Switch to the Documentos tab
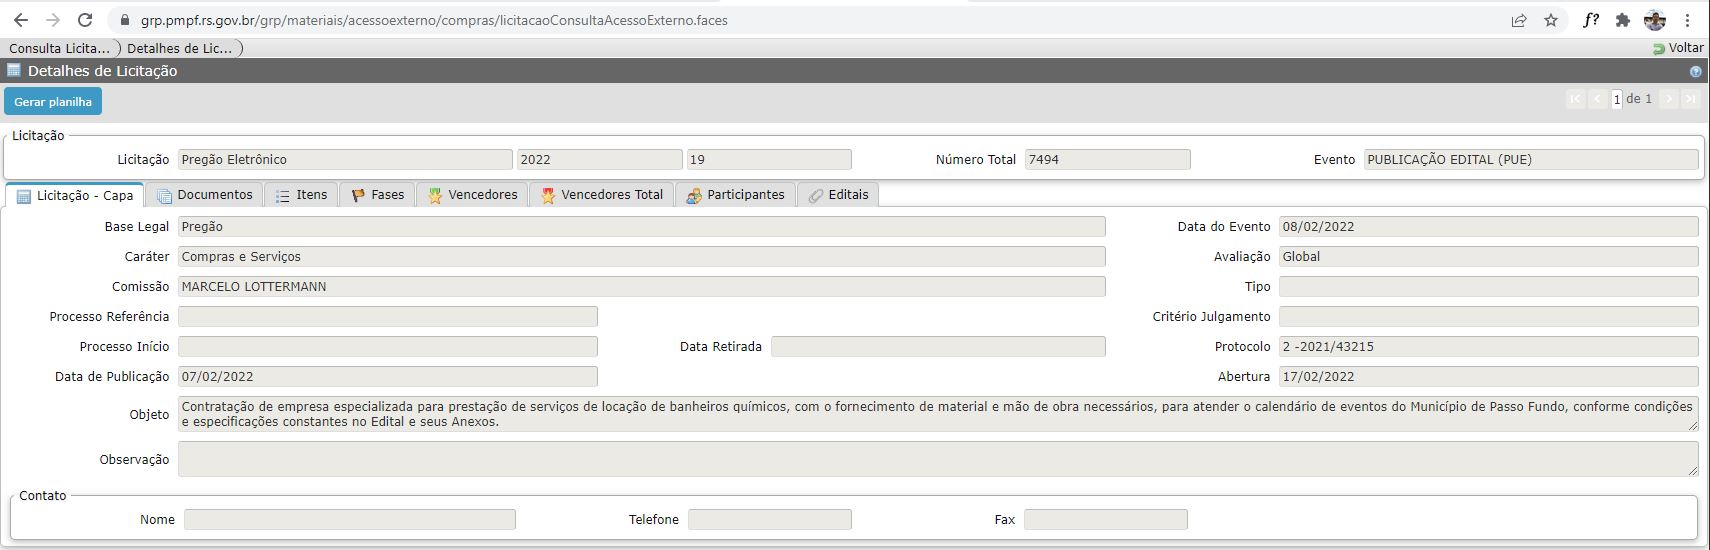Viewport: 1710px width, 550px height. coord(205,195)
